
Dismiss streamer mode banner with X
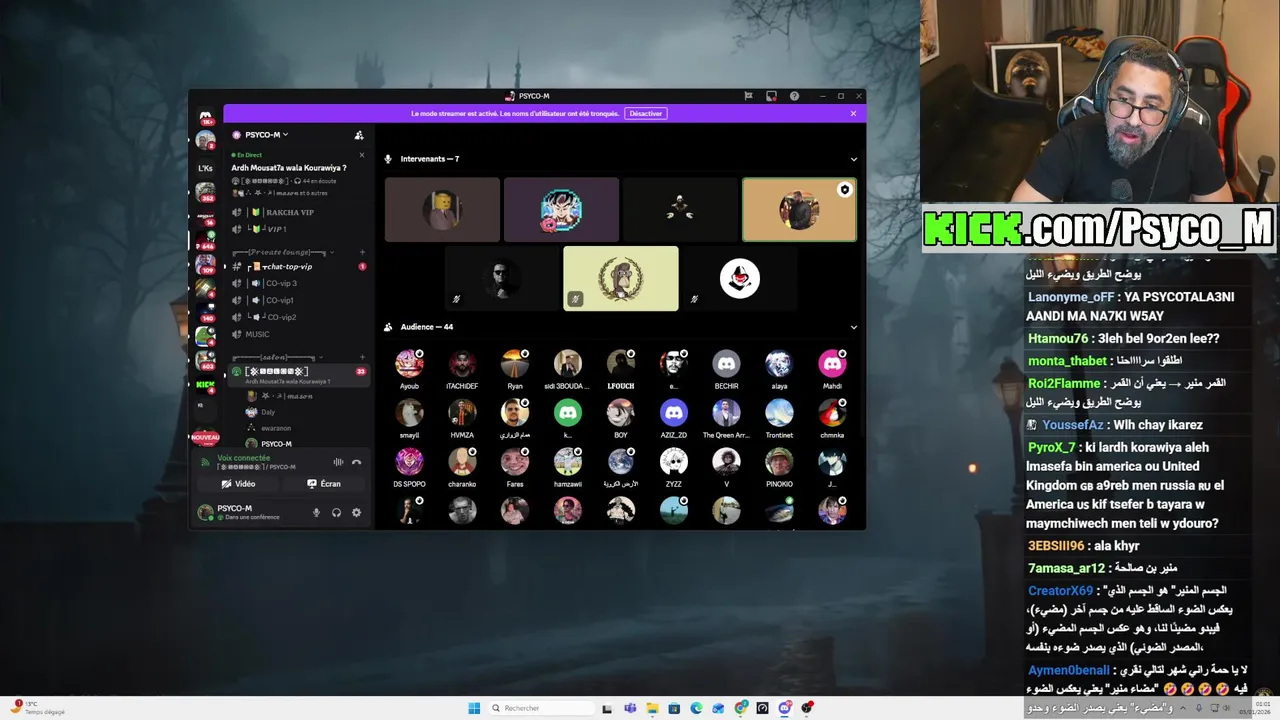pos(853,113)
